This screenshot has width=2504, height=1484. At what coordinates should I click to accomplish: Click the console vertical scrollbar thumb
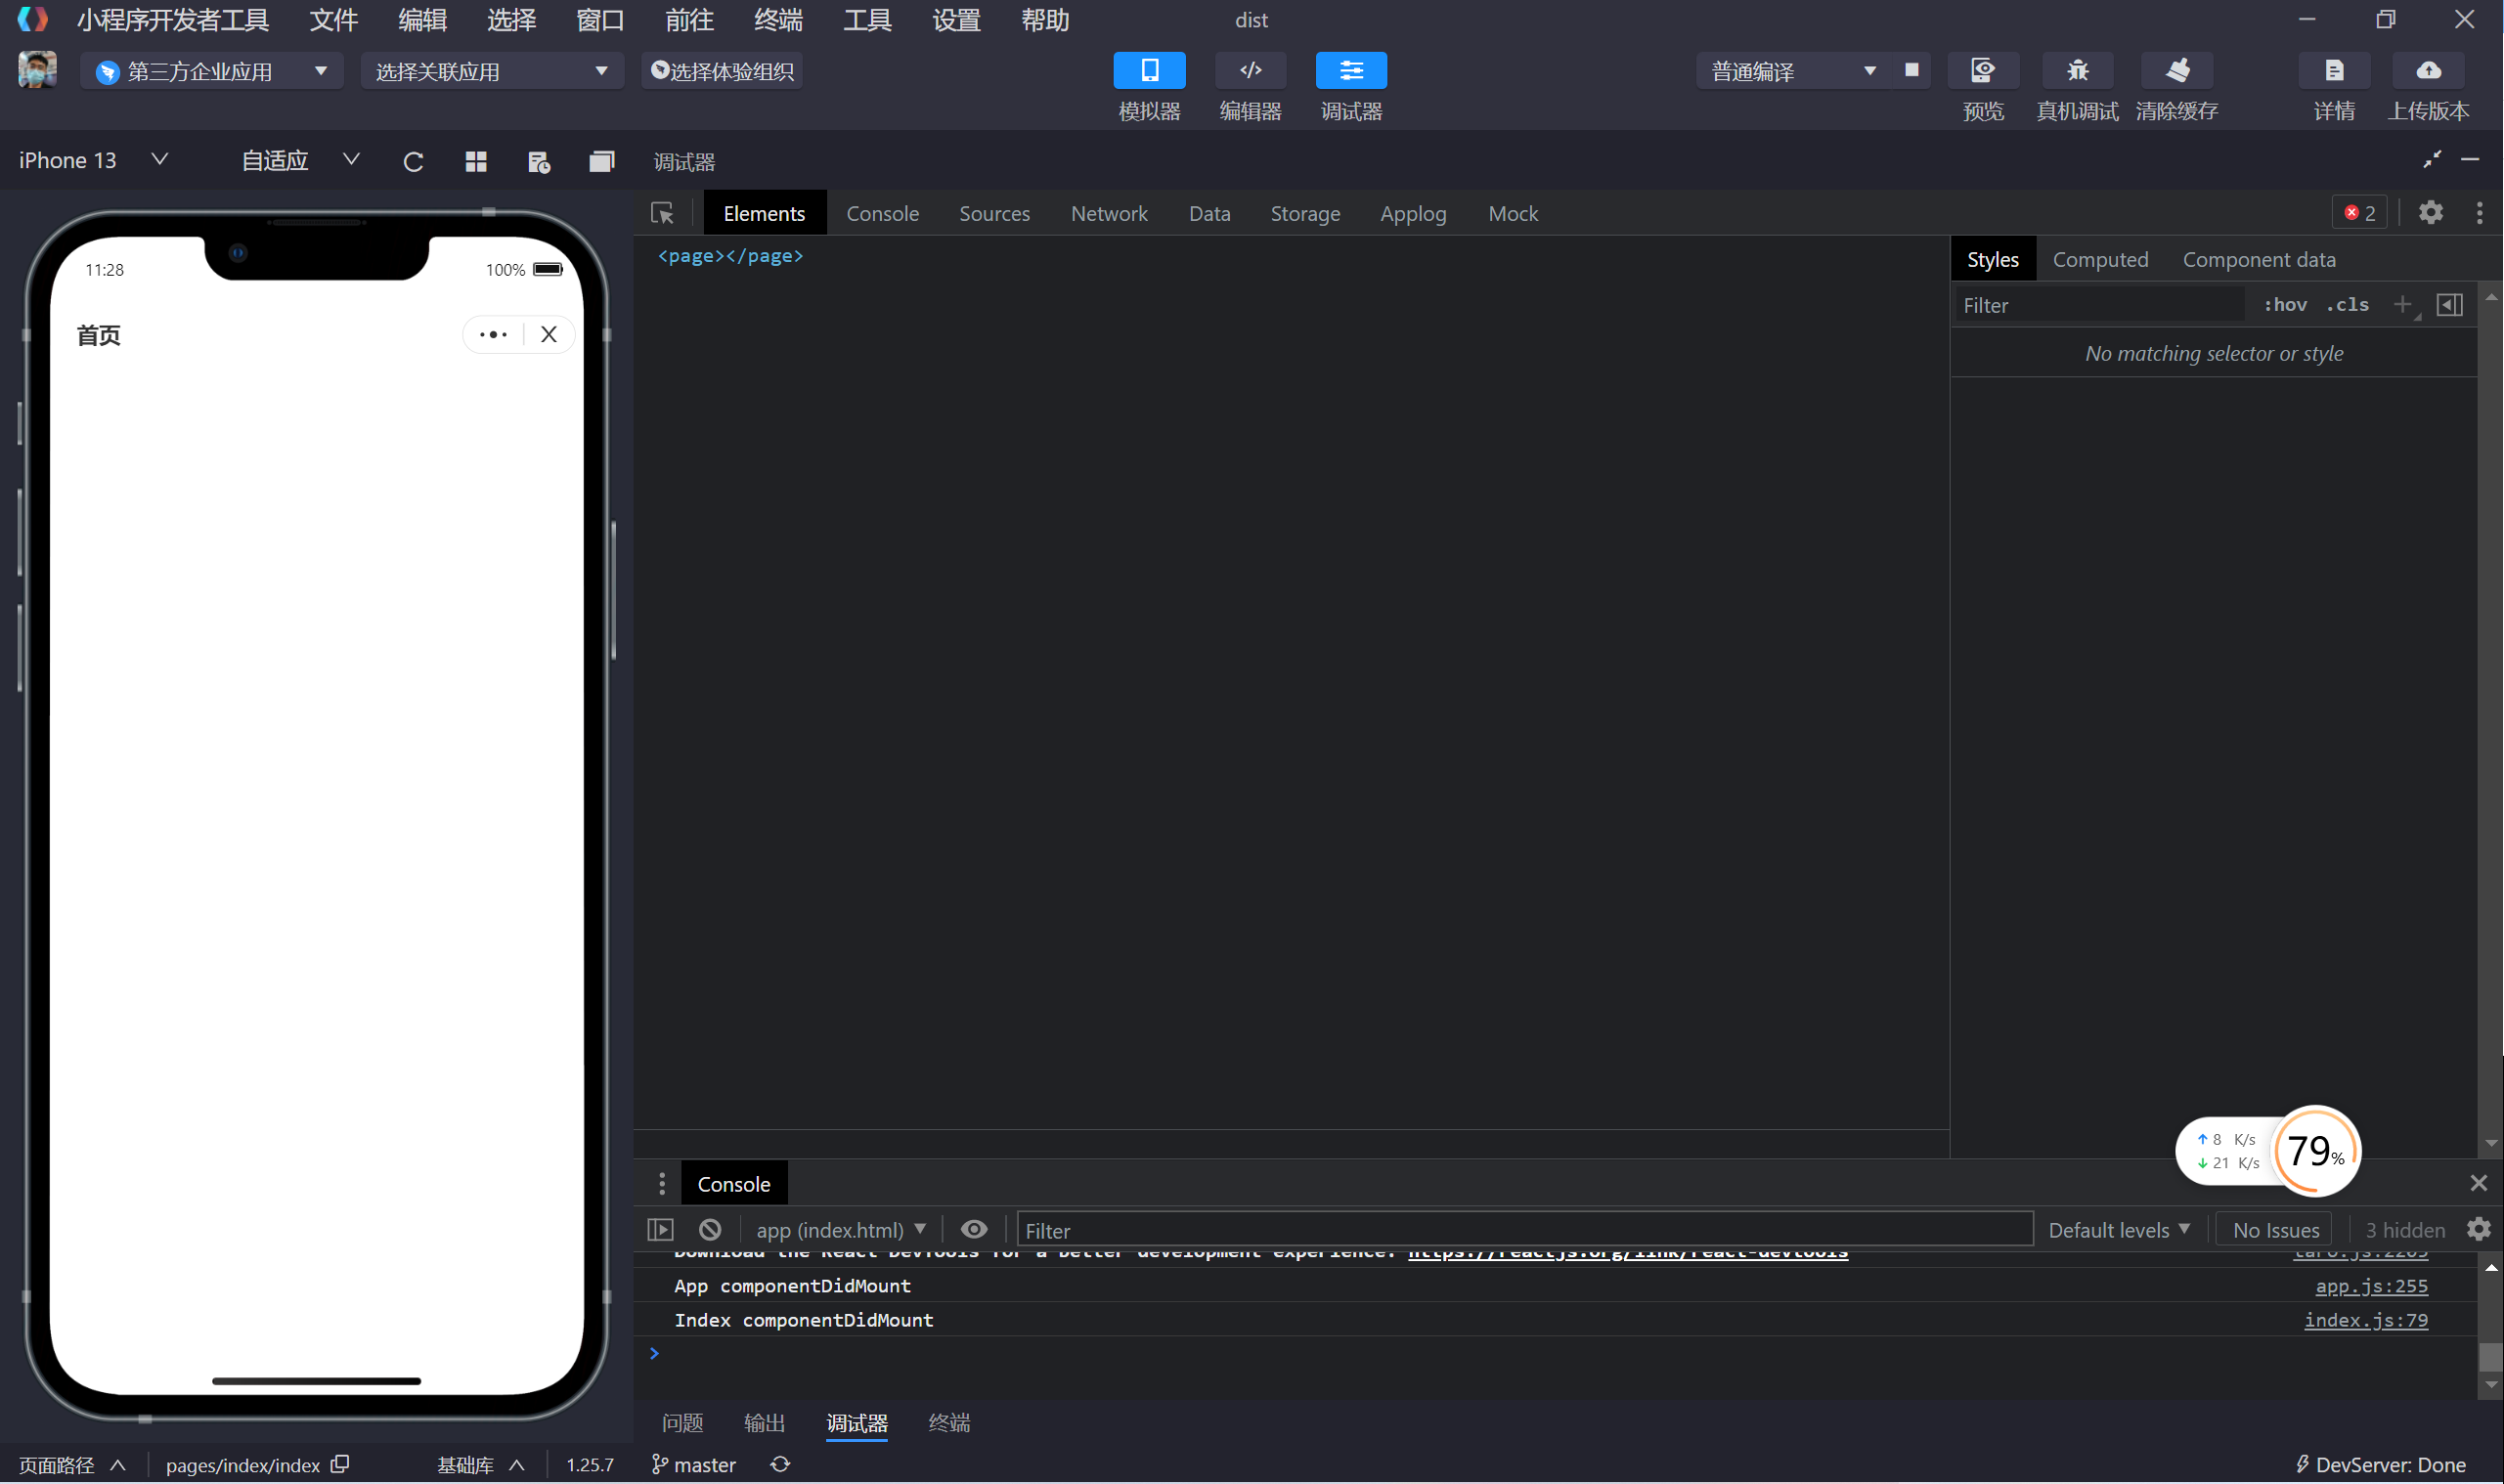point(2490,1357)
